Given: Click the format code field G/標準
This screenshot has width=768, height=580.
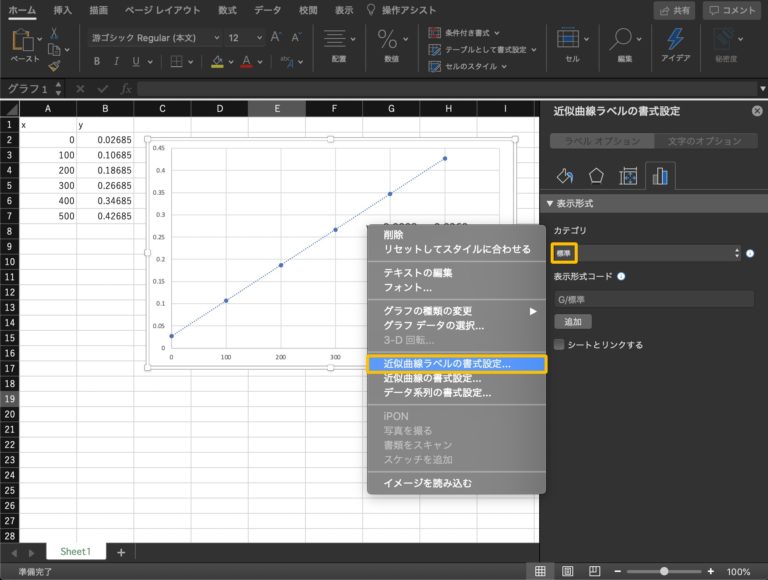Looking at the screenshot, I should (x=654, y=299).
